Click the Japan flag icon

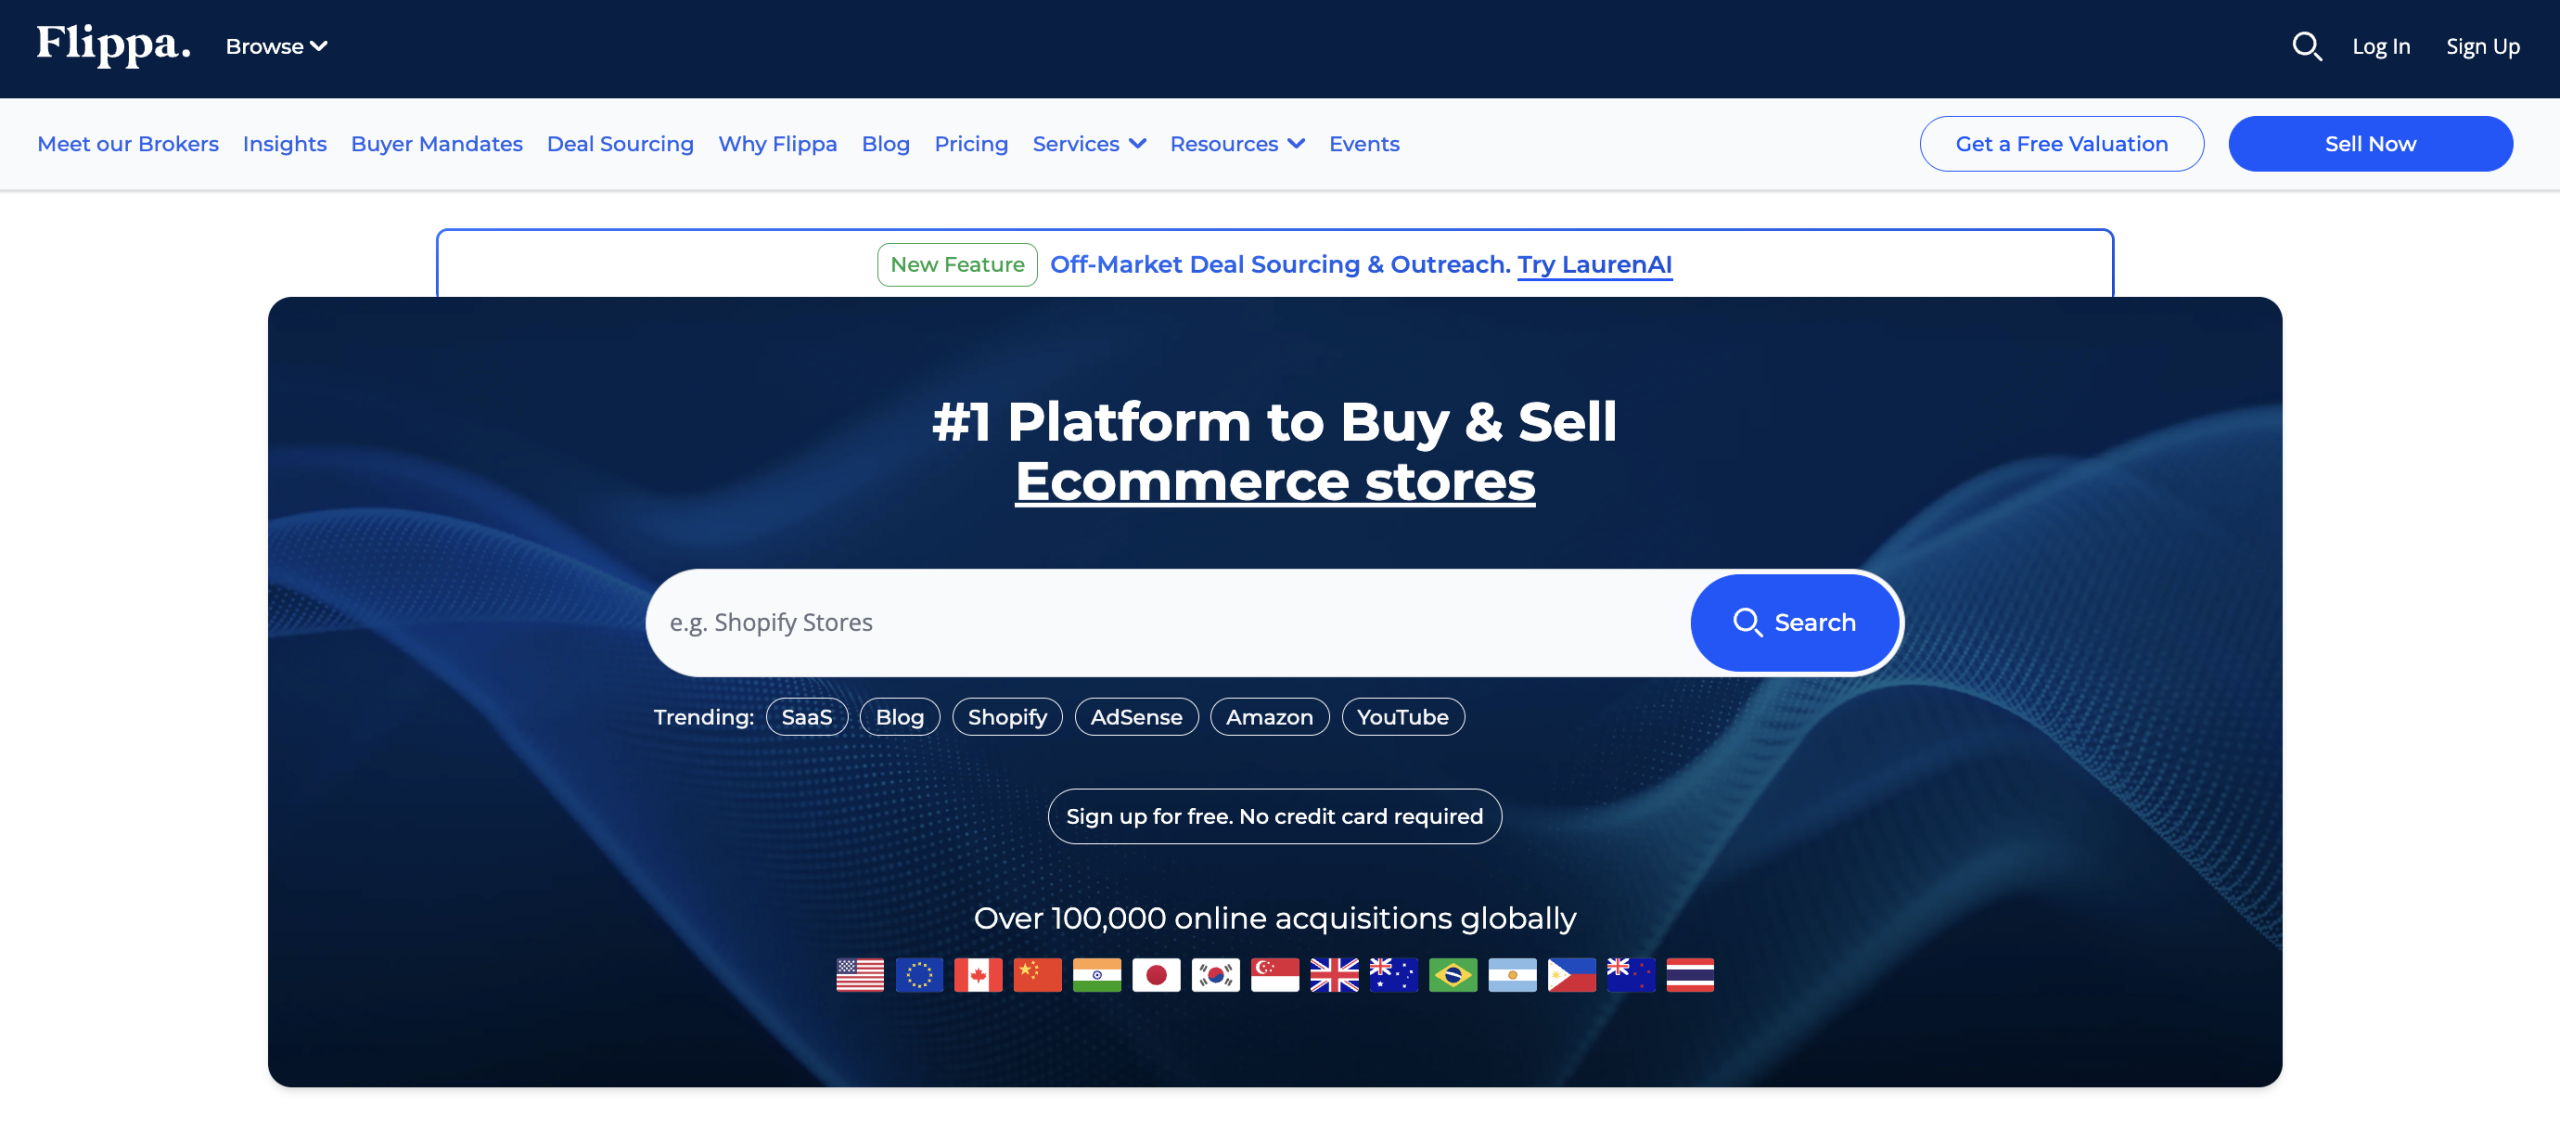click(1157, 975)
